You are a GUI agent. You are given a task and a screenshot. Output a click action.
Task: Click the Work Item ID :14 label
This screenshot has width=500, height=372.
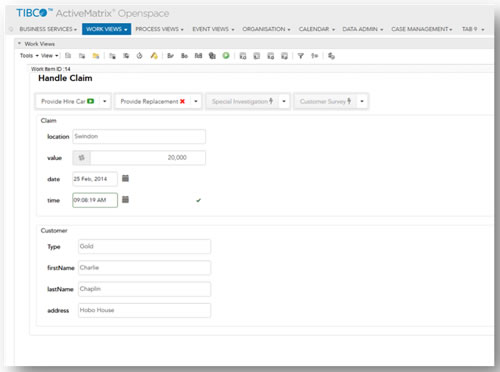tap(51, 69)
